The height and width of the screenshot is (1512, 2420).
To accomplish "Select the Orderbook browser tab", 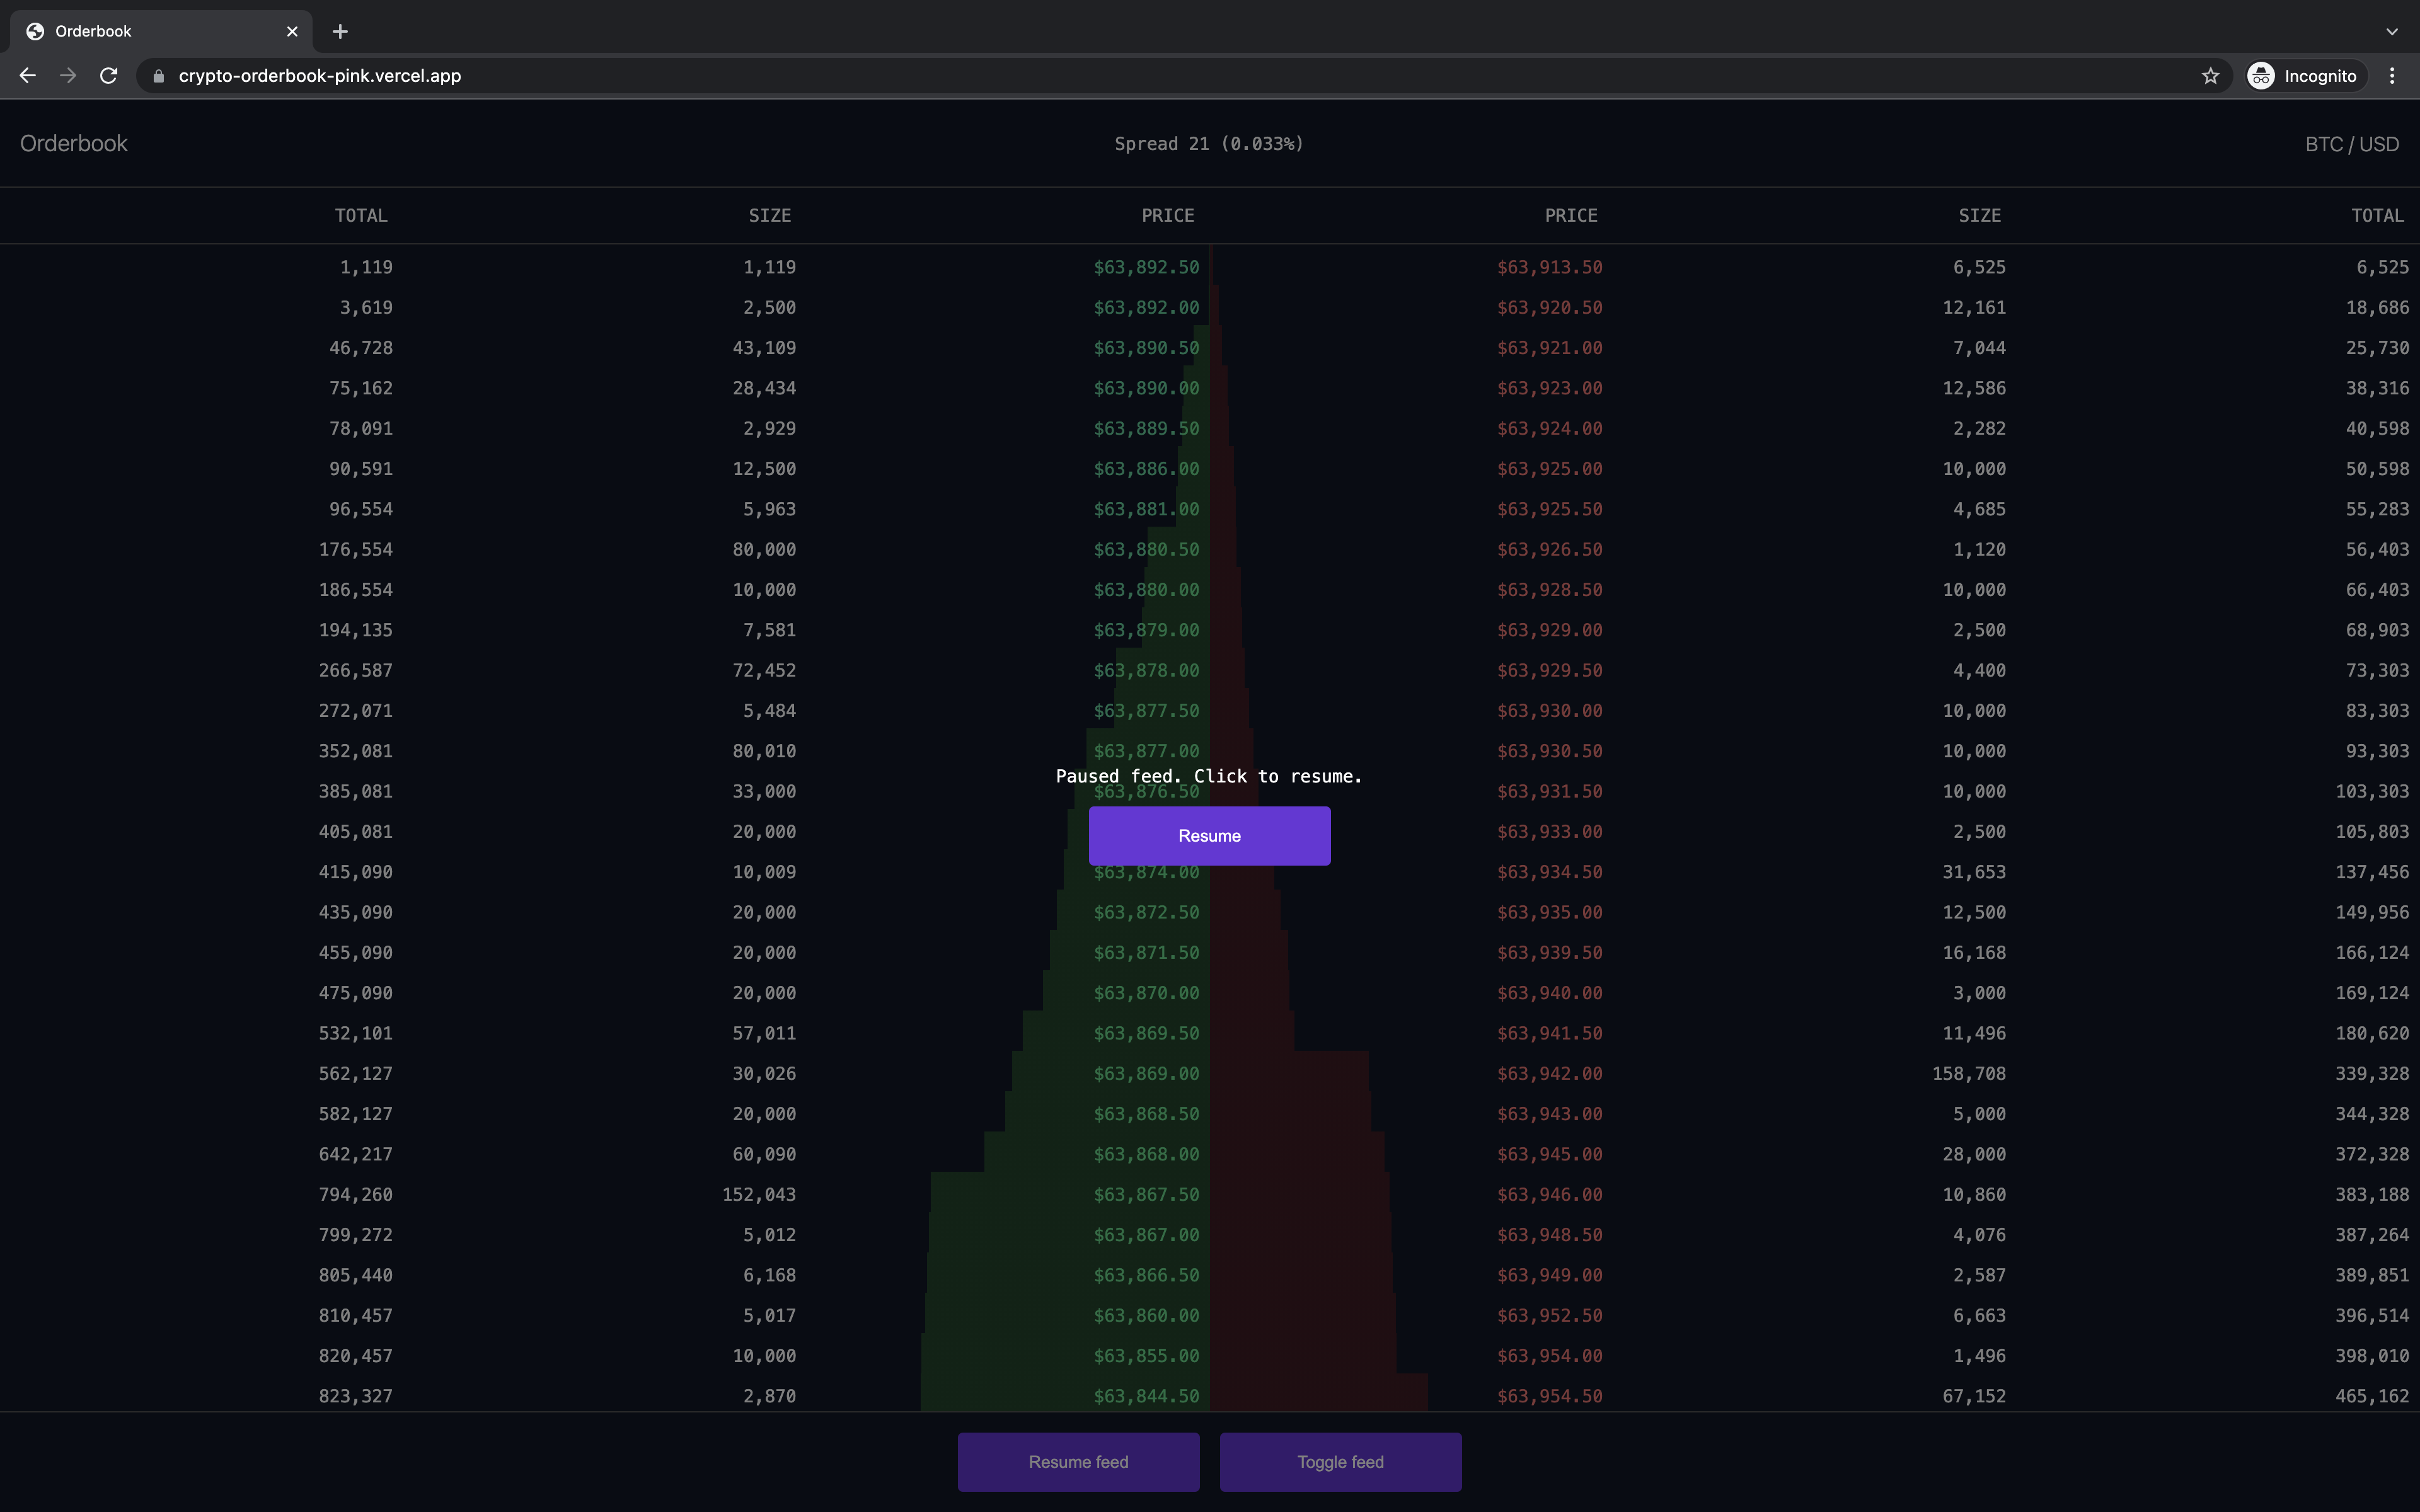I will coord(150,31).
